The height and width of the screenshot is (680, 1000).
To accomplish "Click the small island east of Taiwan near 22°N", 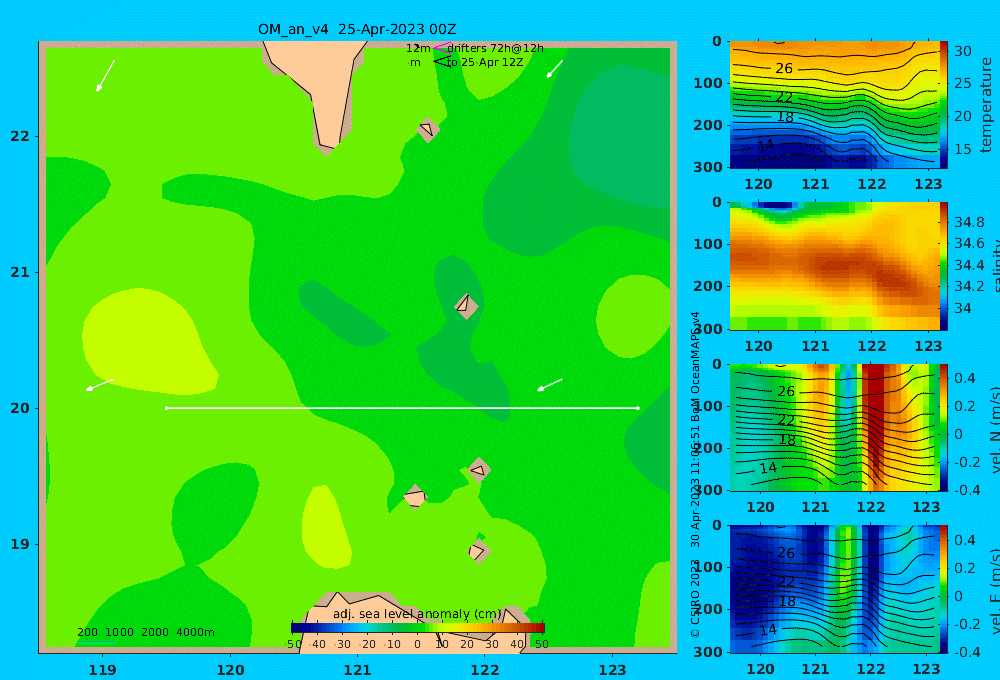I will [428, 129].
